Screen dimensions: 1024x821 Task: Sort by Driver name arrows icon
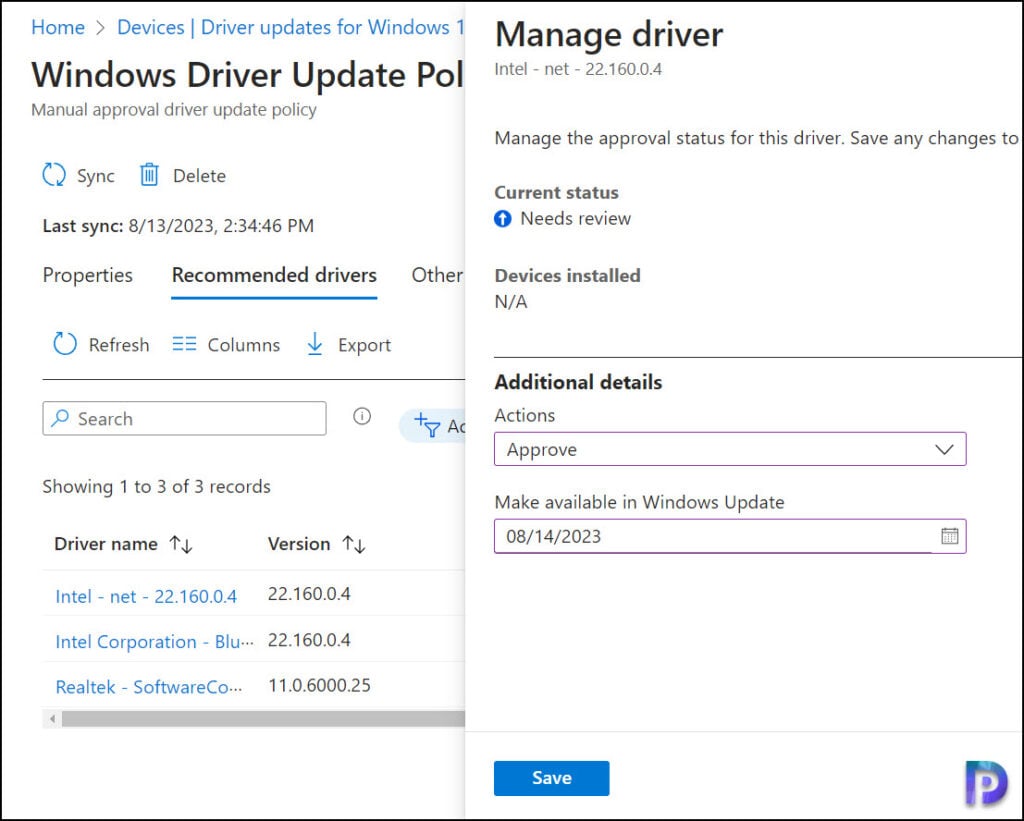(x=181, y=544)
